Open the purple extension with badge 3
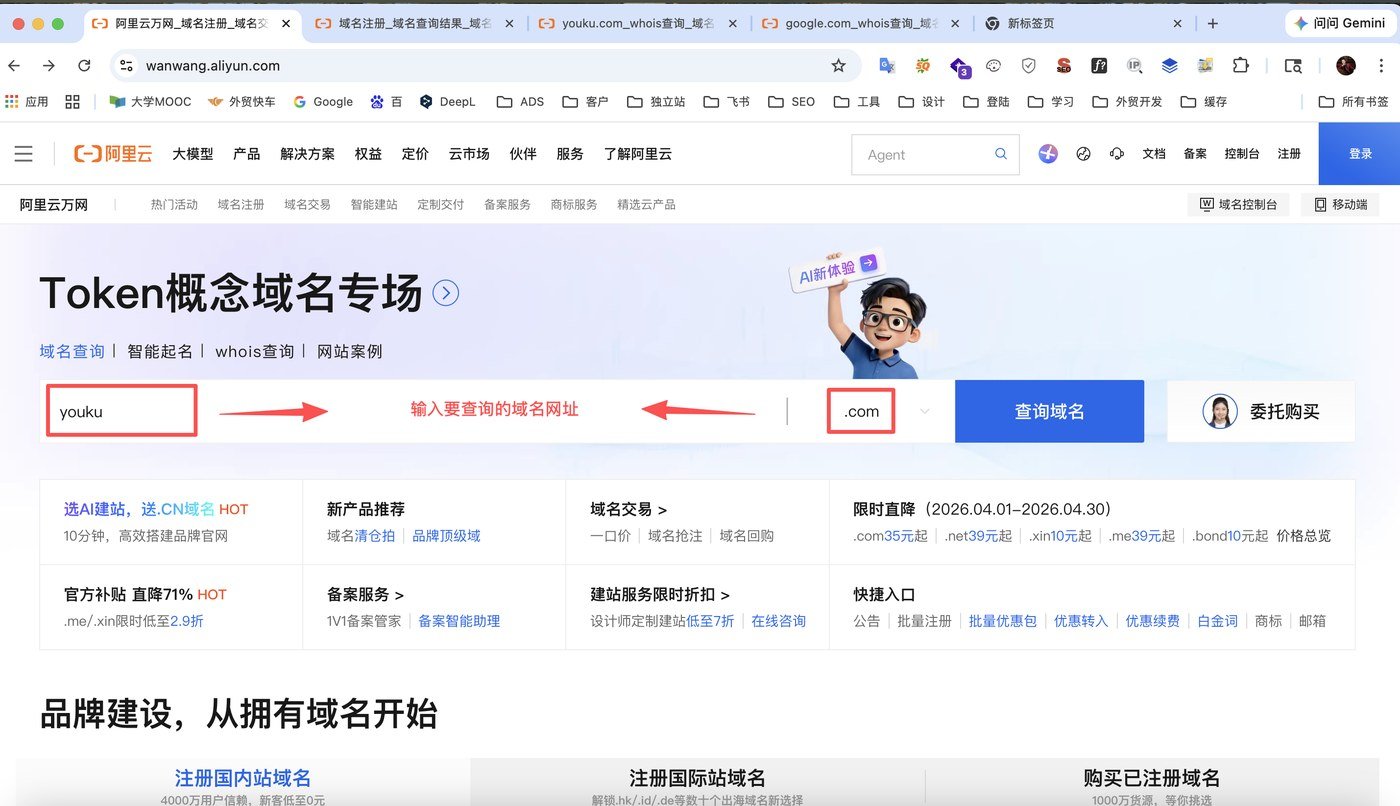 [x=959, y=67]
